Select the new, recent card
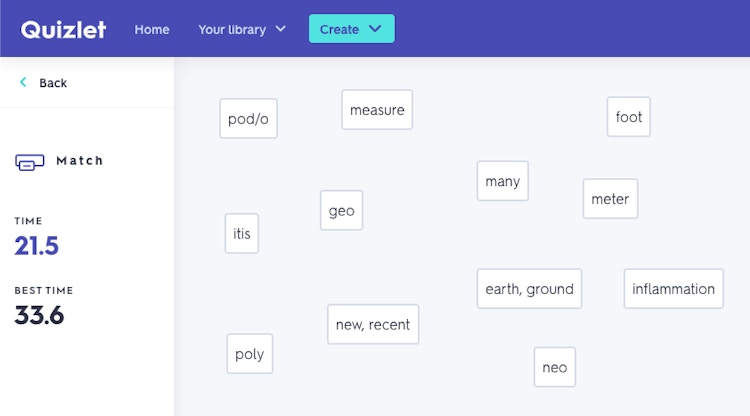Screen dimensions: 750x416 pyautogui.click(x=373, y=324)
